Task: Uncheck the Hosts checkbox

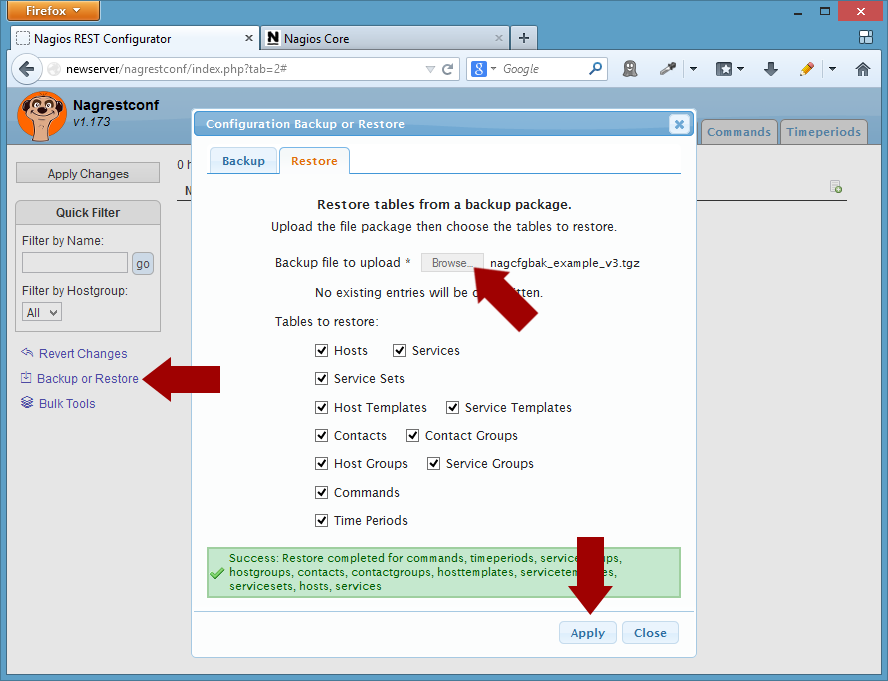Action: [321, 350]
